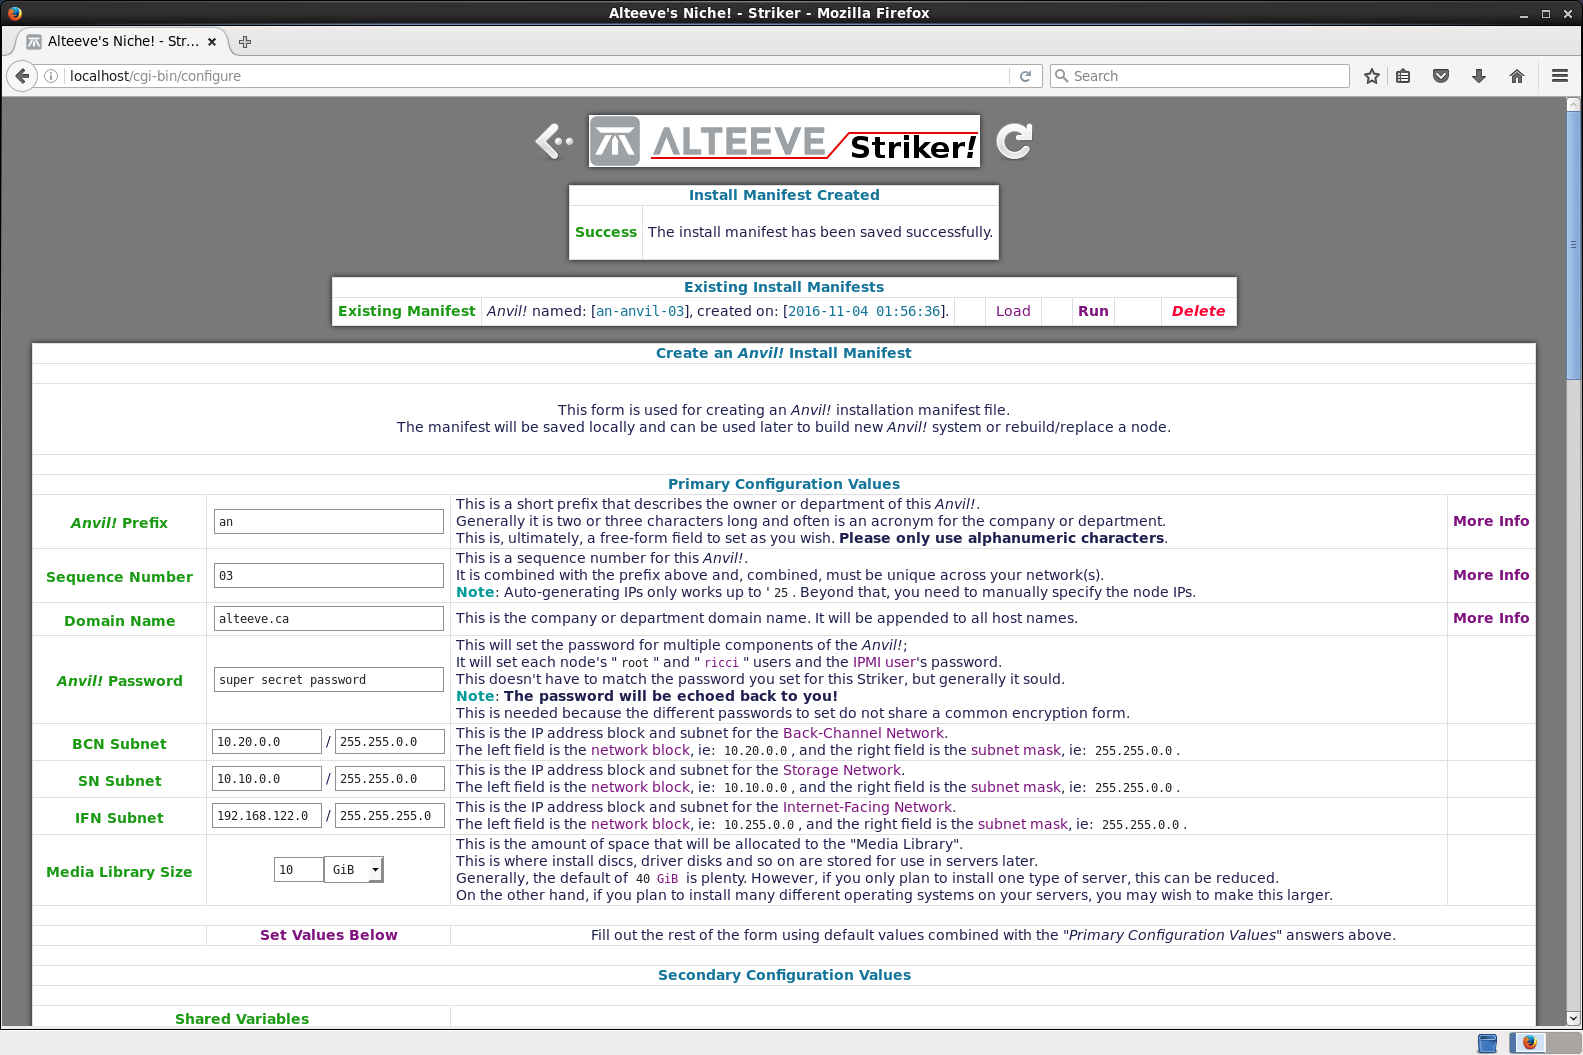The height and width of the screenshot is (1055, 1583).
Task: Show bookmarks list icon
Action: tap(1403, 76)
